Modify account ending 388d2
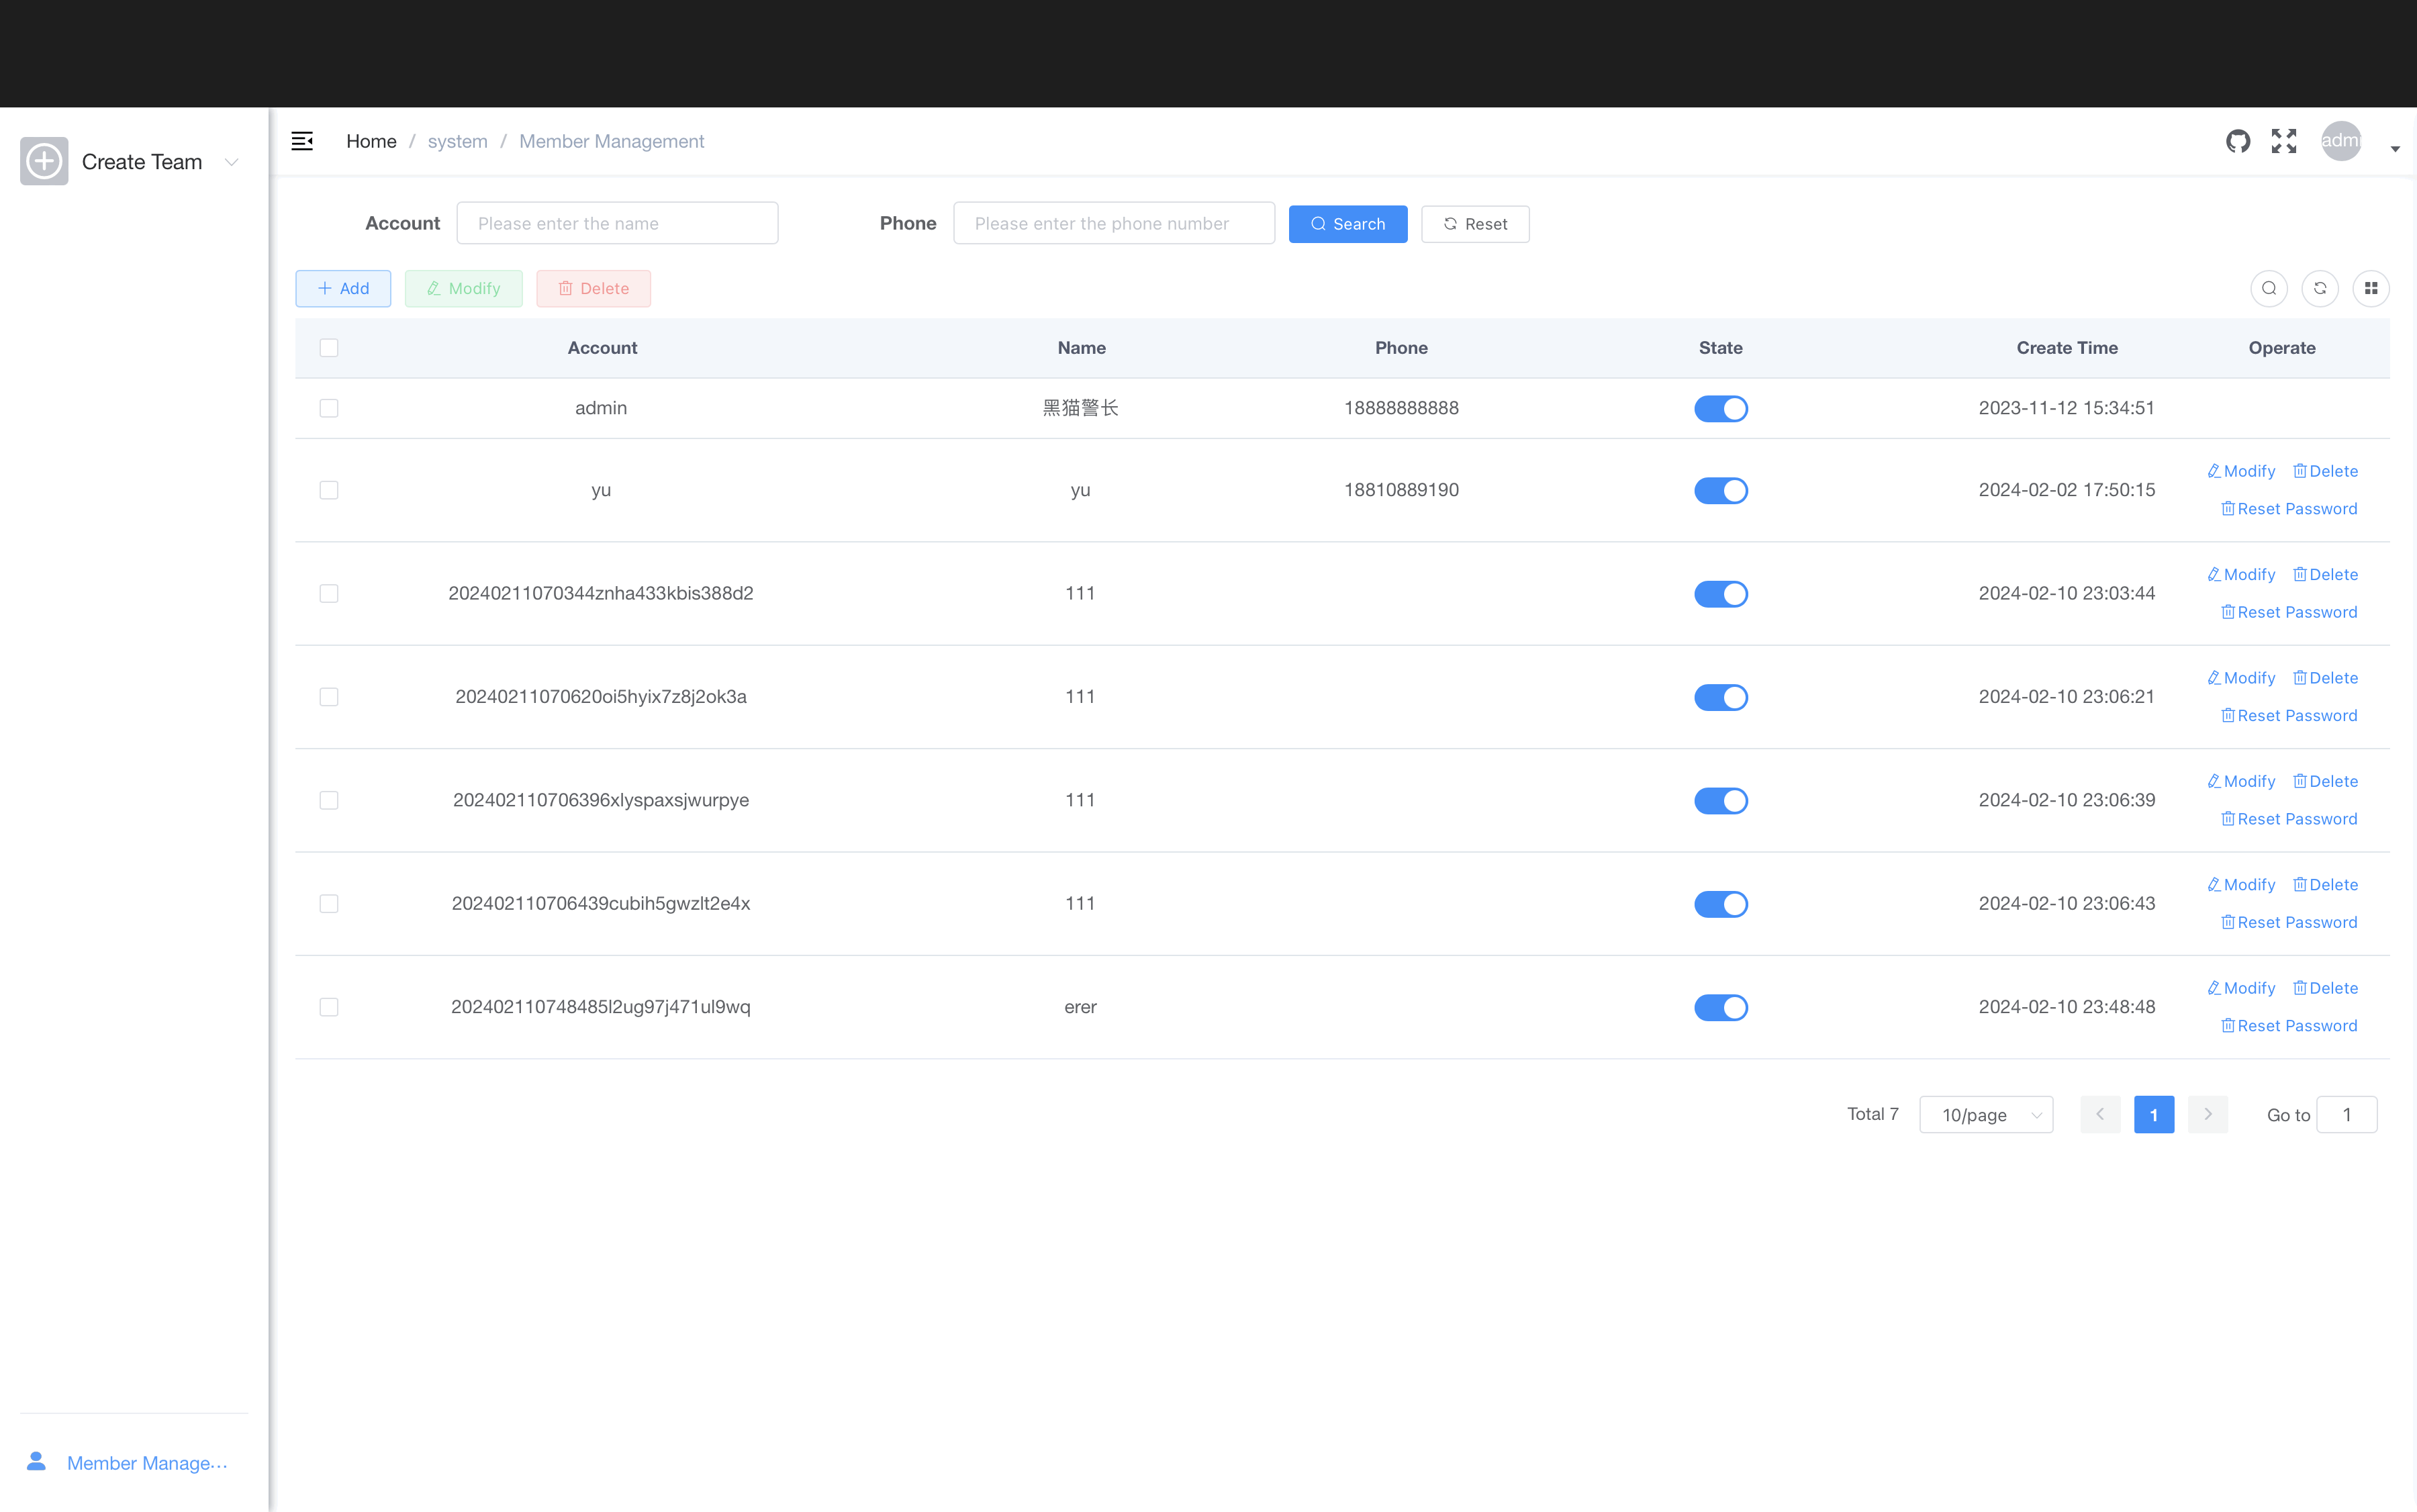Screen dimensions: 2417x1512 pos(2241,574)
